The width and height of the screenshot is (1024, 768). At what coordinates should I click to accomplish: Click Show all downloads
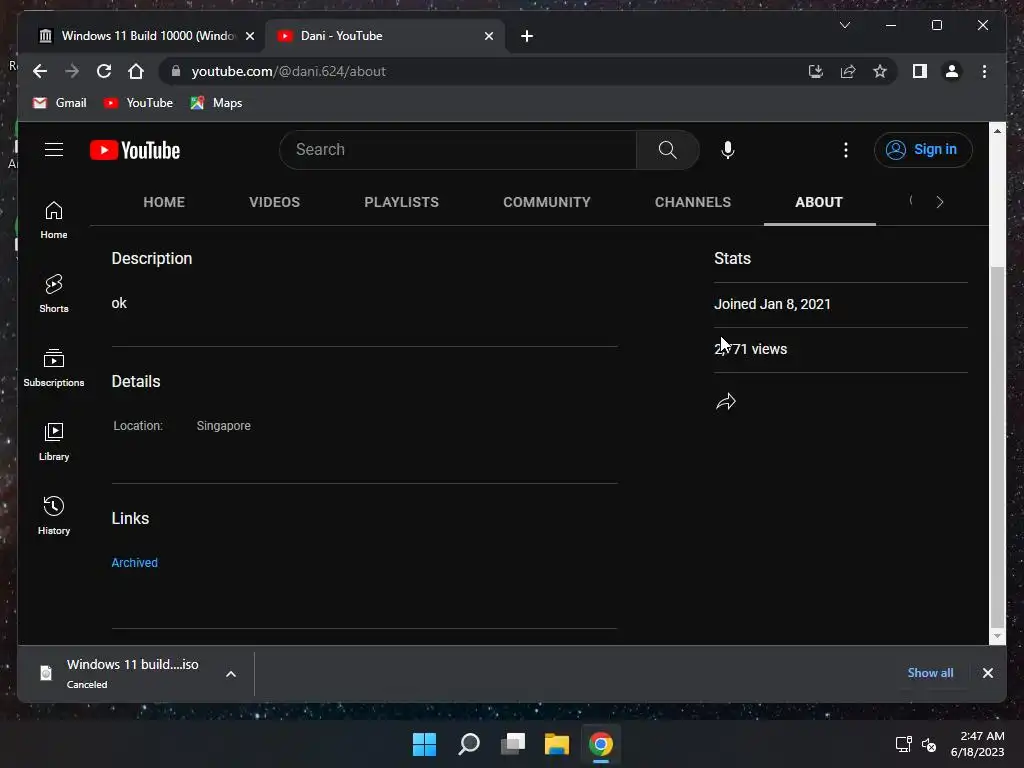(930, 673)
